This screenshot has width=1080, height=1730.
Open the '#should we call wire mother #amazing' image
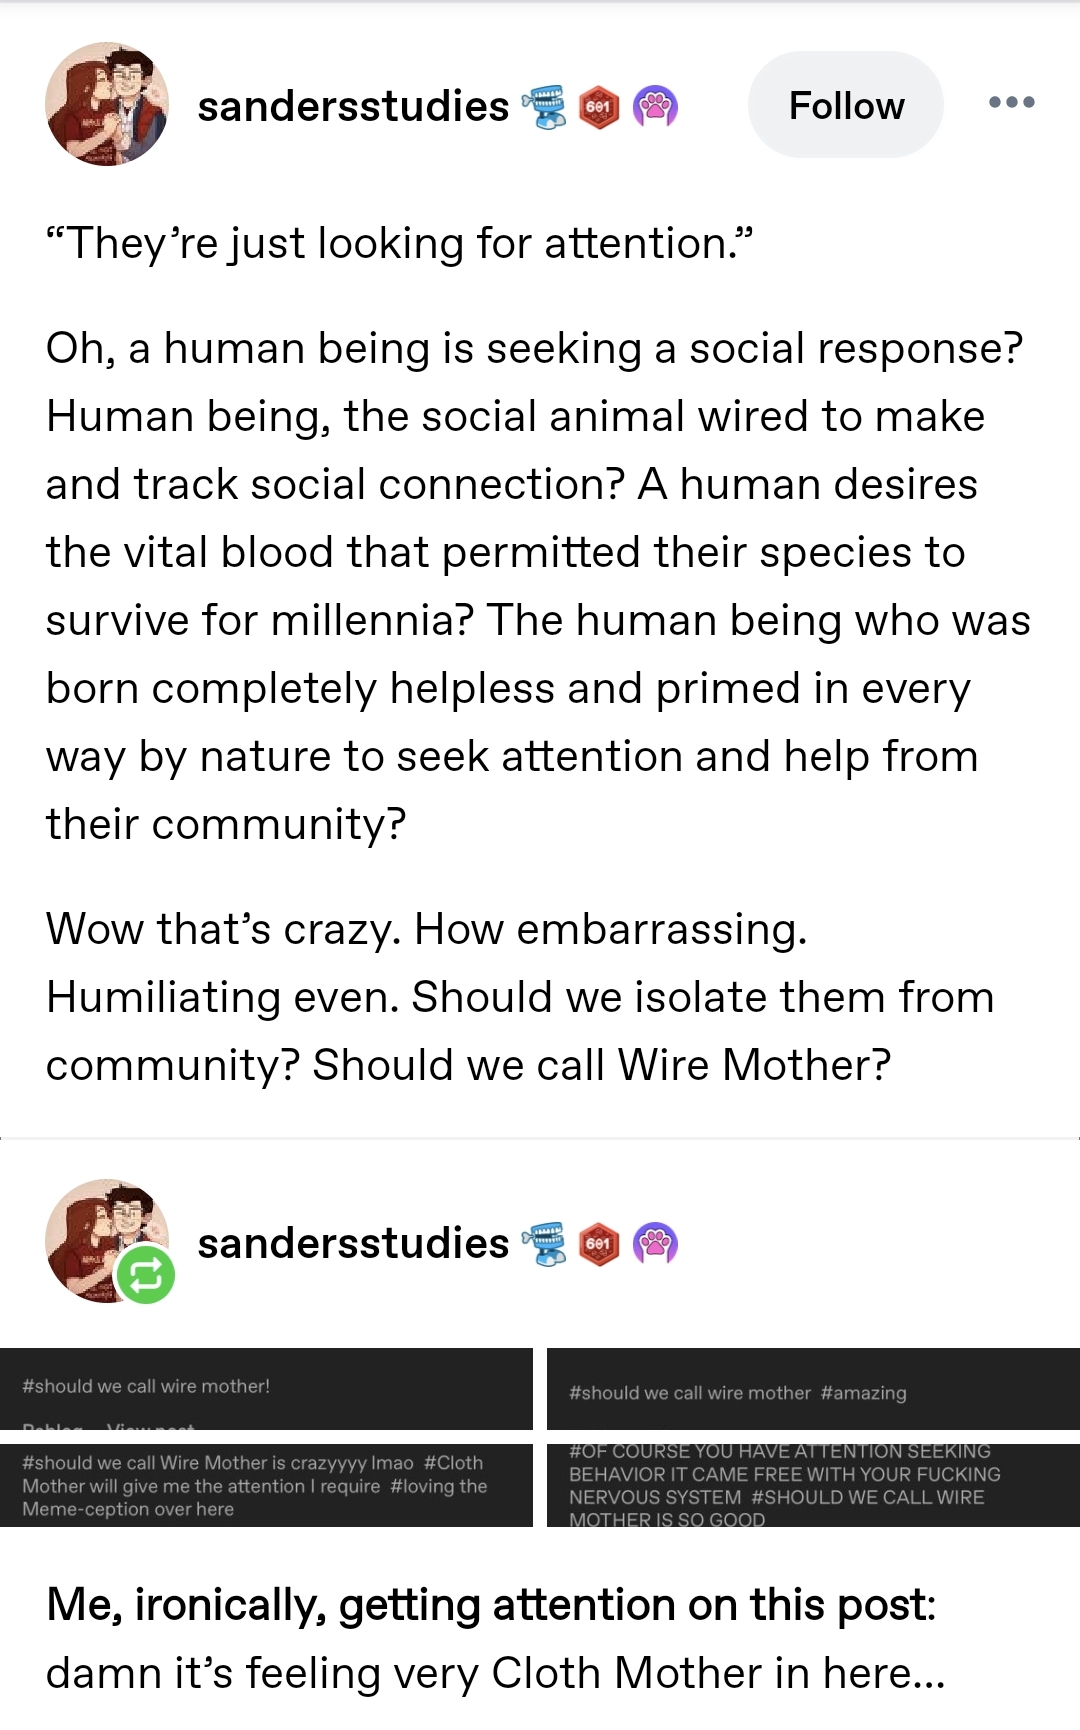click(x=813, y=1389)
